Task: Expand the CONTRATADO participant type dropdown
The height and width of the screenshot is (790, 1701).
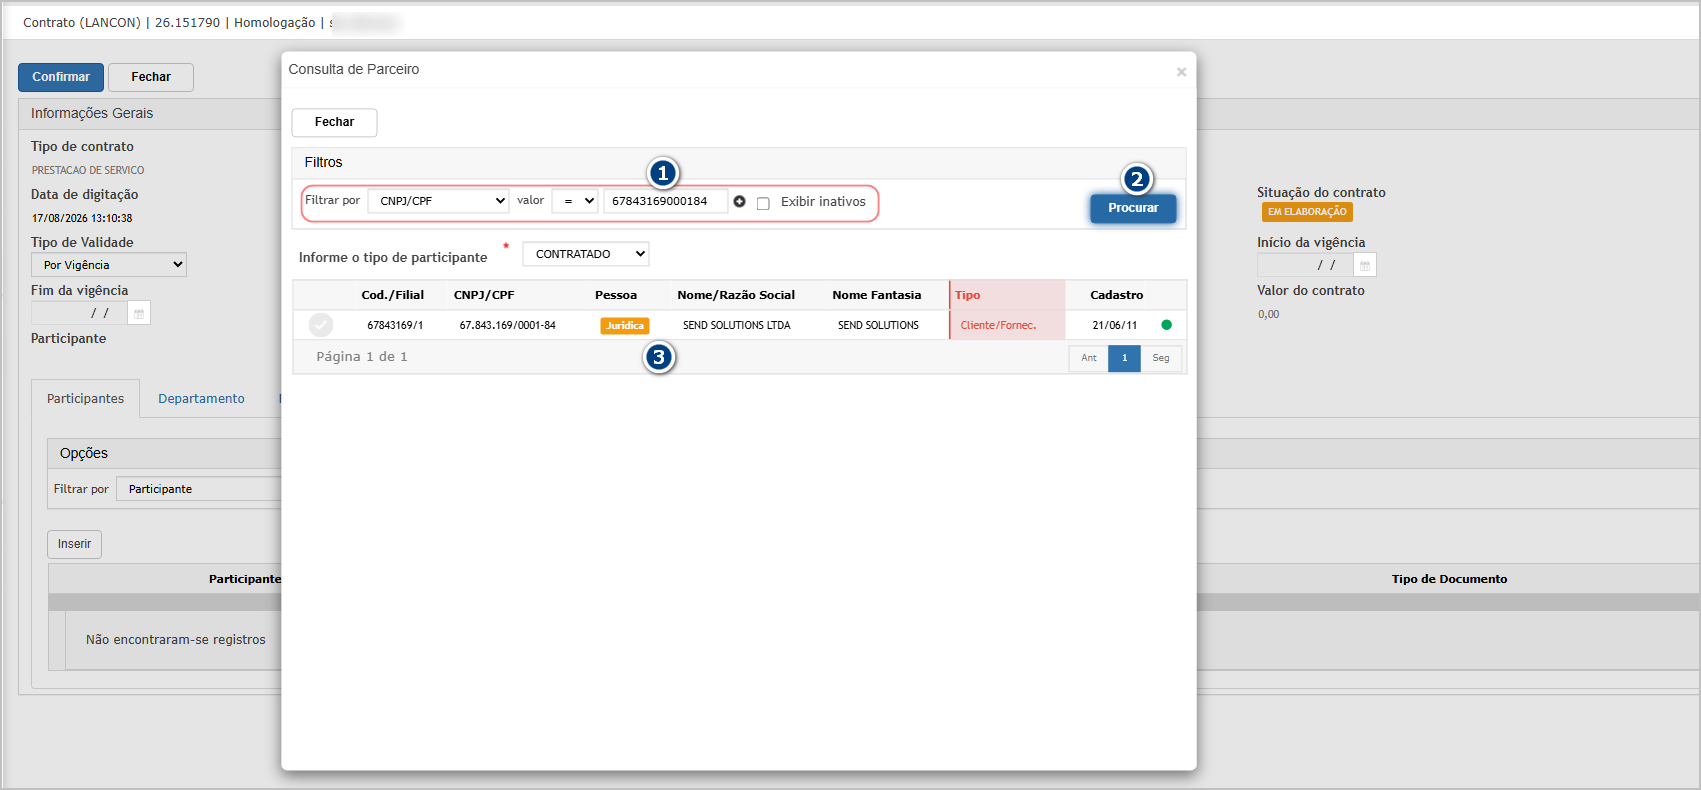Action: (586, 254)
